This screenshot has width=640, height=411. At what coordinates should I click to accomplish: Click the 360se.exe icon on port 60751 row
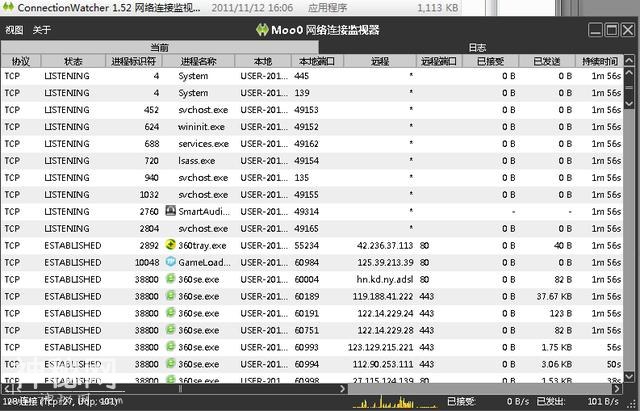[x=171, y=329]
